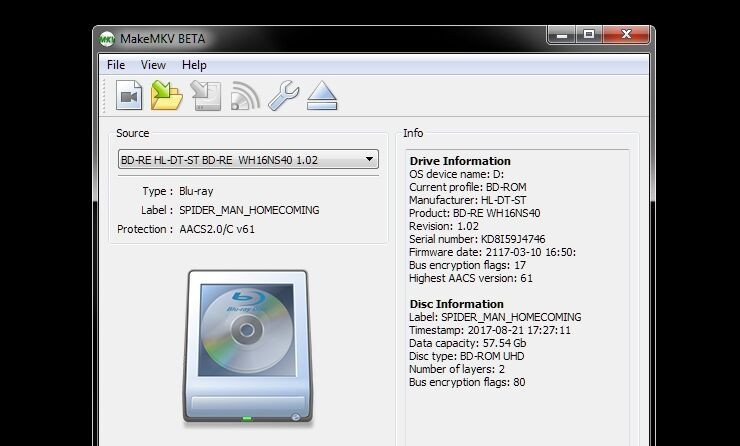
Task: Click the Current profile: BD-ROM line
Action: coord(468,187)
